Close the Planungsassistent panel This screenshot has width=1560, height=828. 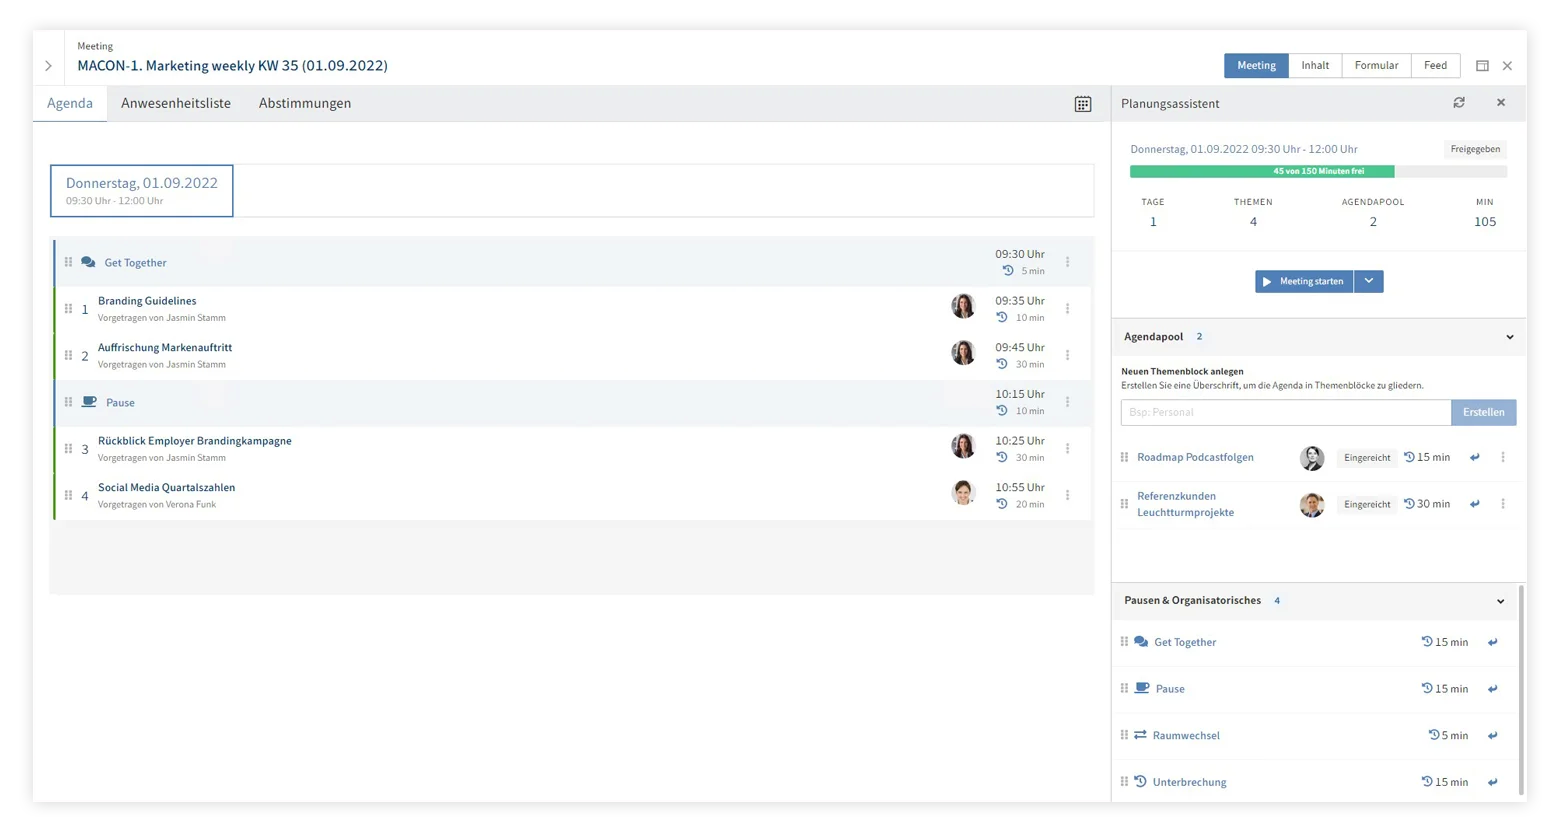(1500, 103)
